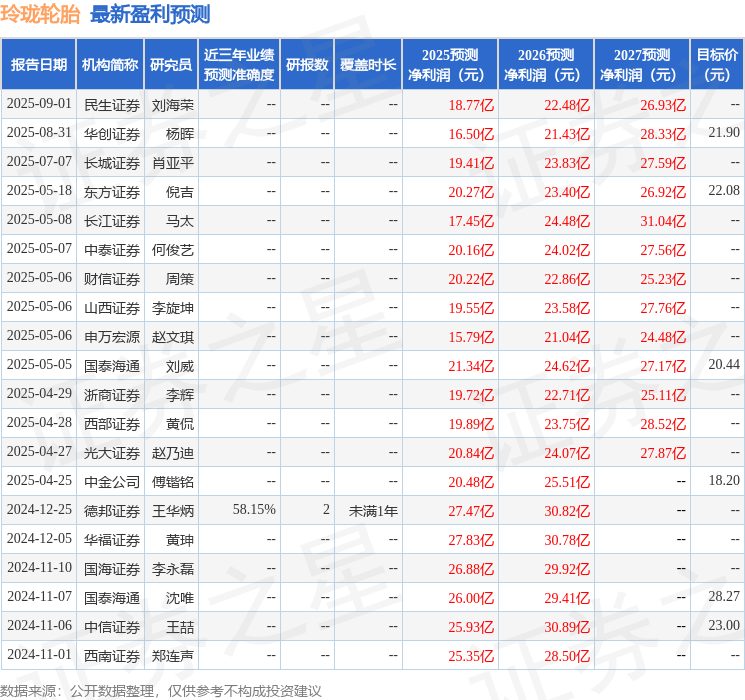Select the date 2025-05-05

39,364
